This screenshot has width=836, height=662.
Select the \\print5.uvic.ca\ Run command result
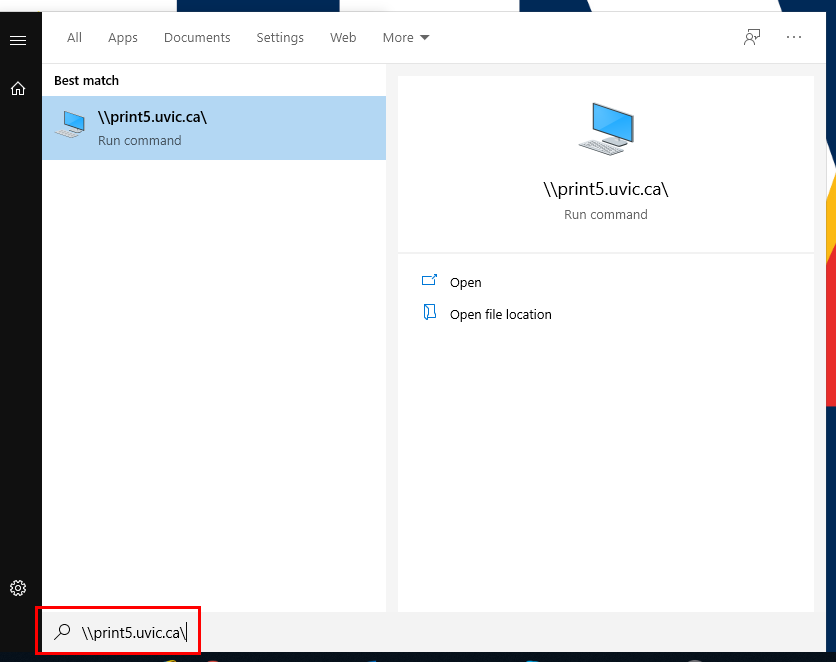214,128
